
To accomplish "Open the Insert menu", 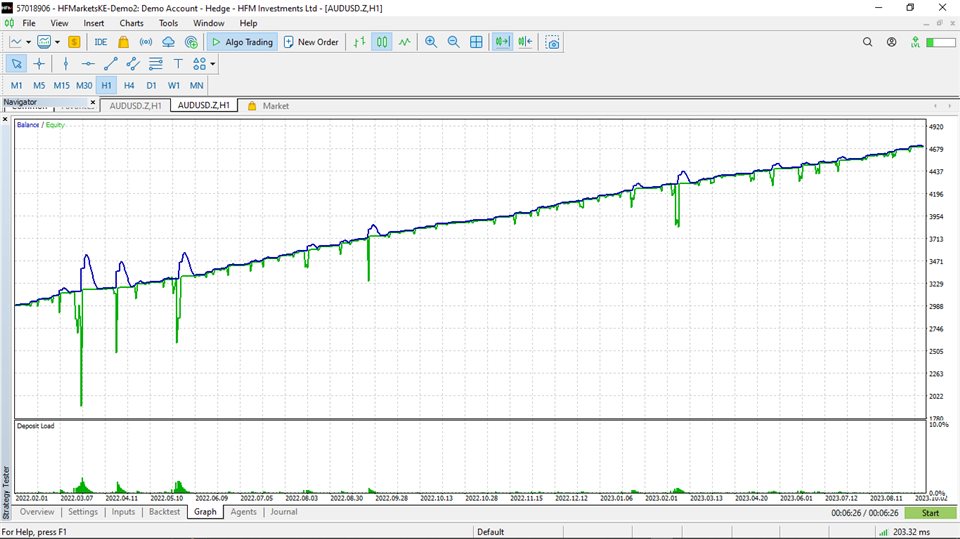I will coord(94,23).
